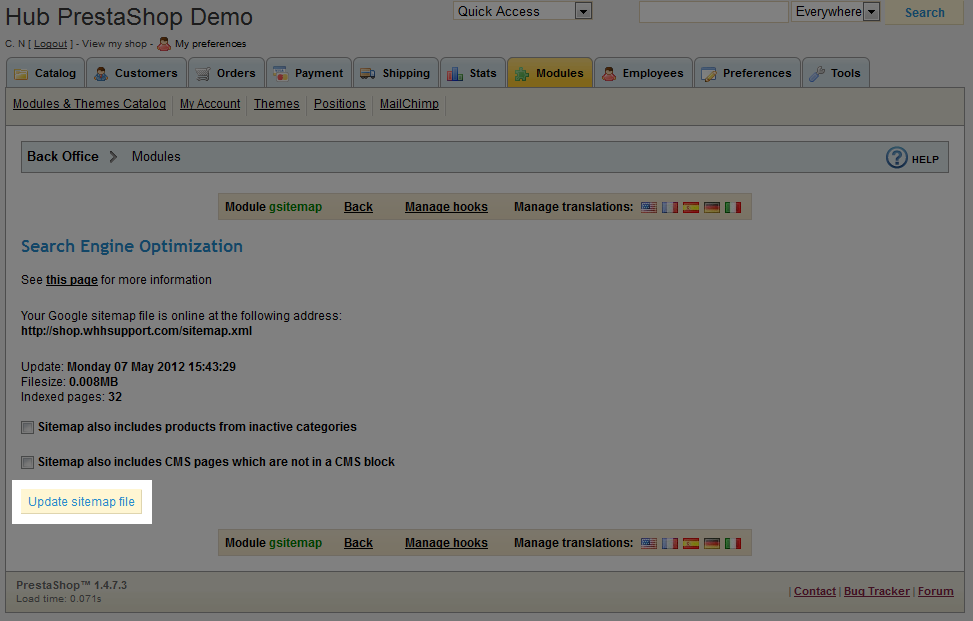Pick the Spanish flag in top translations bar
Image resolution: width=973 pixels, height=621 pixels.
coord(691,207)
